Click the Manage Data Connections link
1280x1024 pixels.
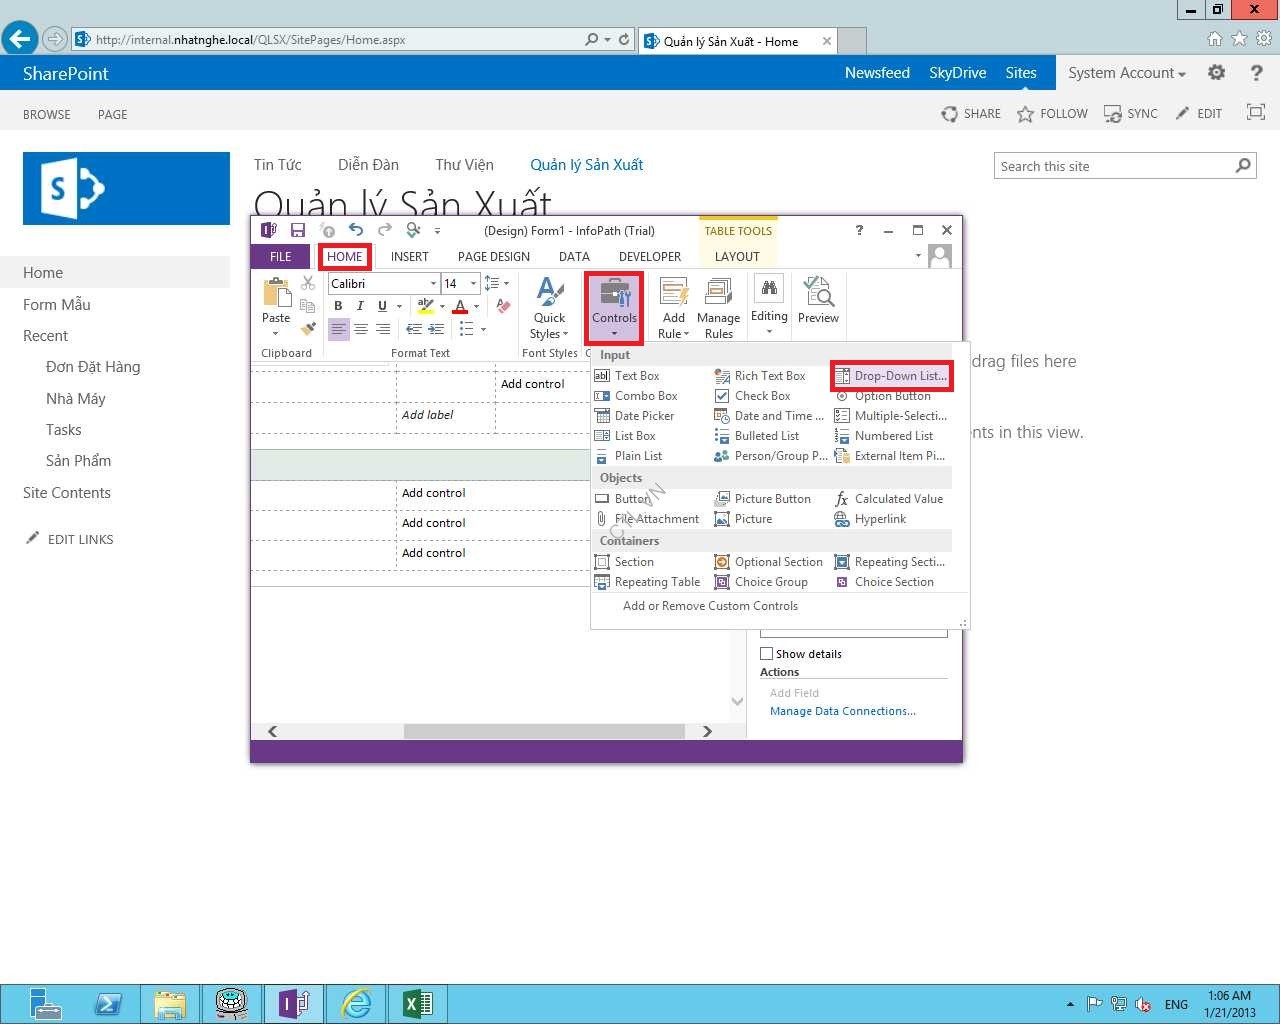coord(842,711)
